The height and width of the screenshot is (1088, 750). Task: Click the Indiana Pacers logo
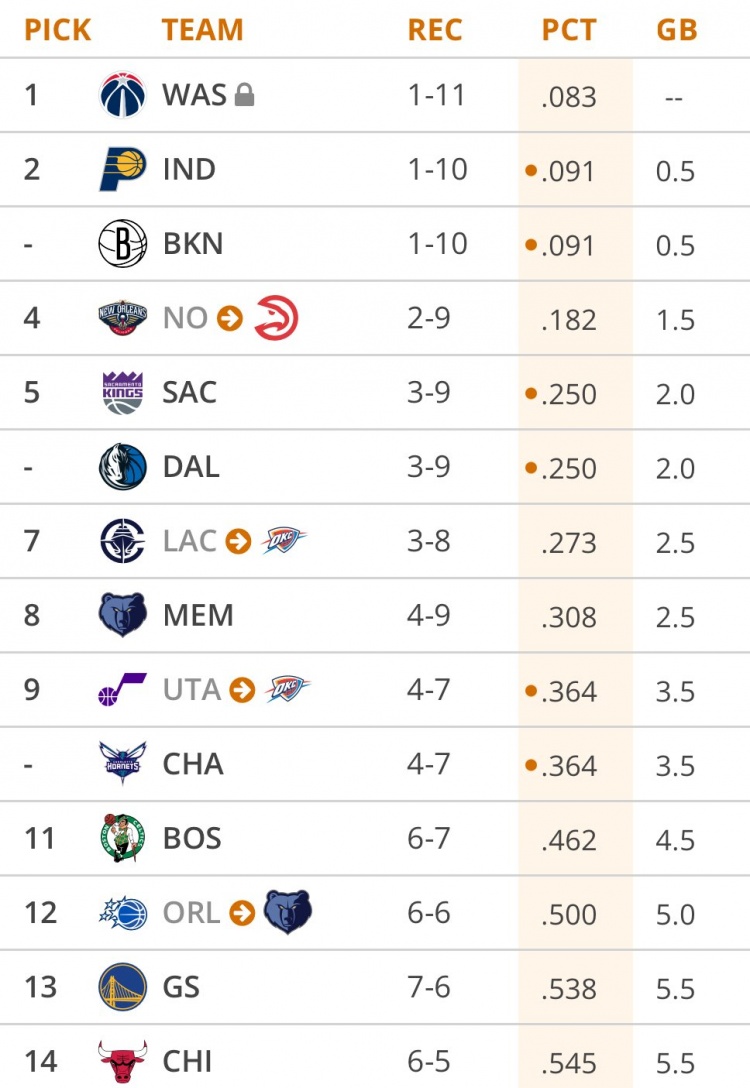click(x=123, y=169)
